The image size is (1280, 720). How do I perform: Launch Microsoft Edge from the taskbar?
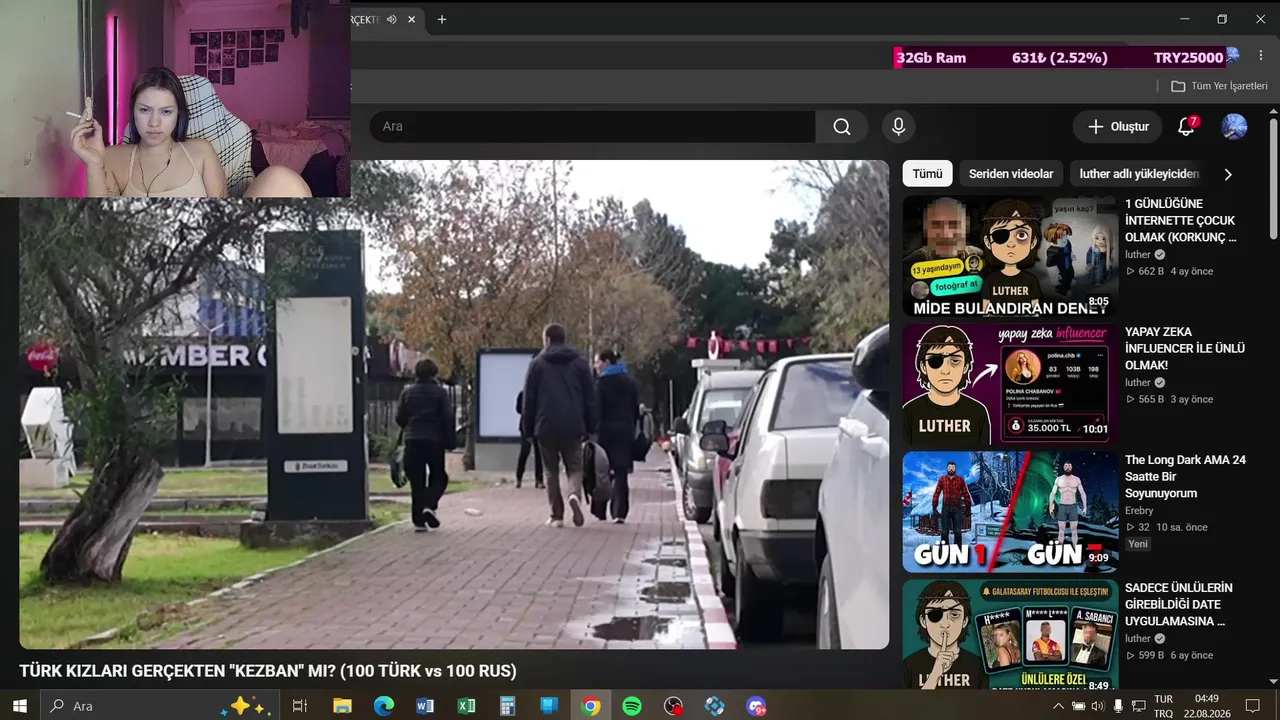pyautogui.click(x=384, y=706)
